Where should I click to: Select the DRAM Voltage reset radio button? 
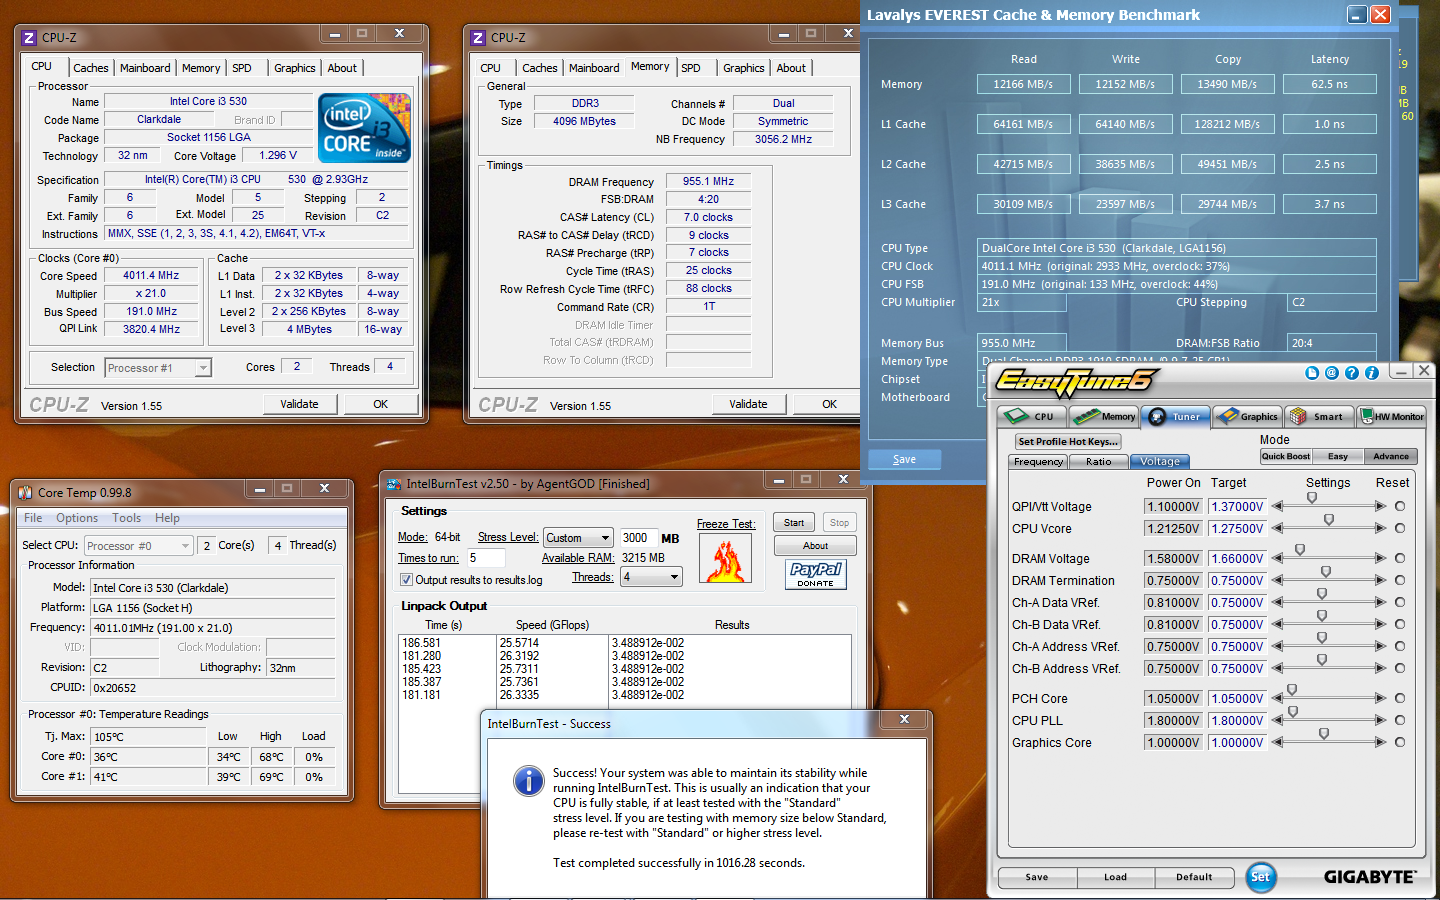click(x=1400, y=558)
